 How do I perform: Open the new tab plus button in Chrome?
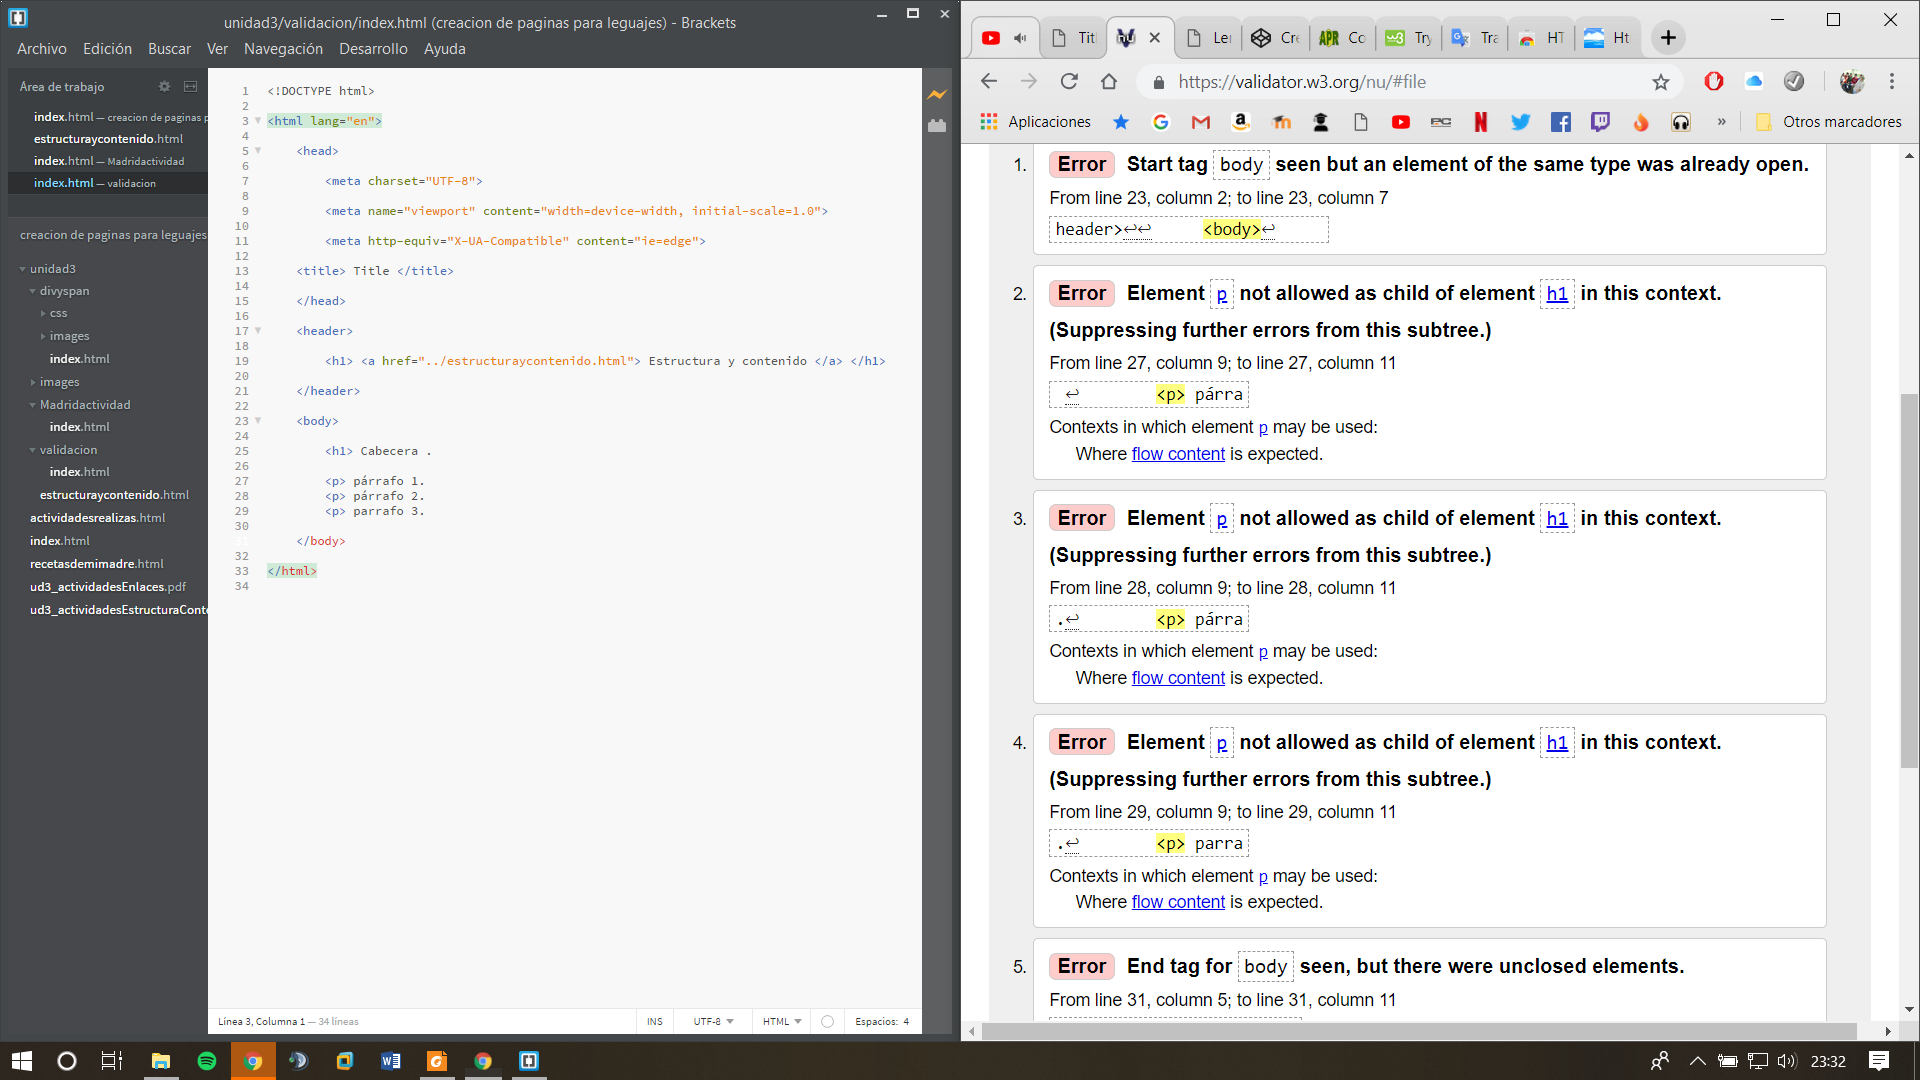1668,38
